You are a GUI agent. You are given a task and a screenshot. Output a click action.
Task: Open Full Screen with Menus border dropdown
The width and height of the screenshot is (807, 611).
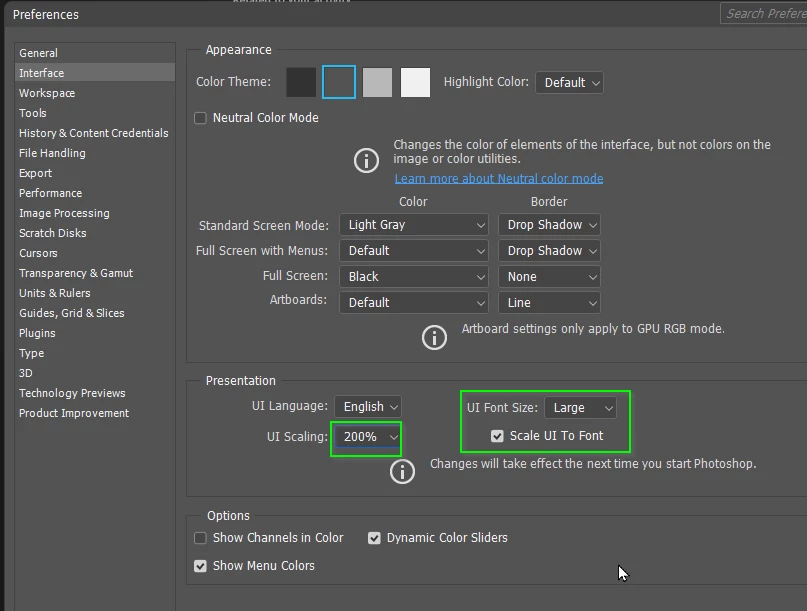549,251
